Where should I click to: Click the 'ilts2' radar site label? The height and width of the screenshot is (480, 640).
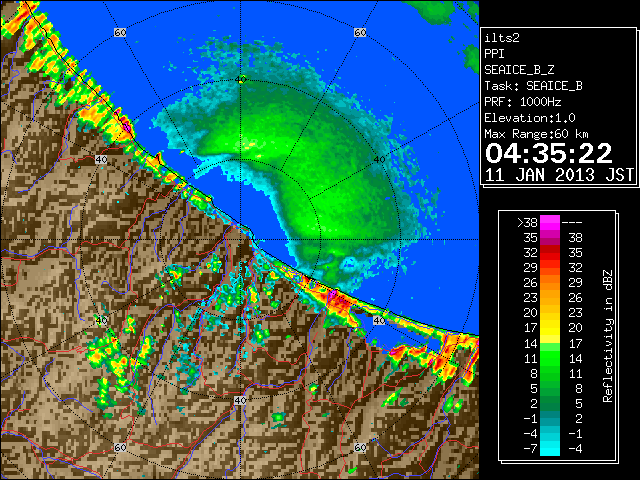502,38
